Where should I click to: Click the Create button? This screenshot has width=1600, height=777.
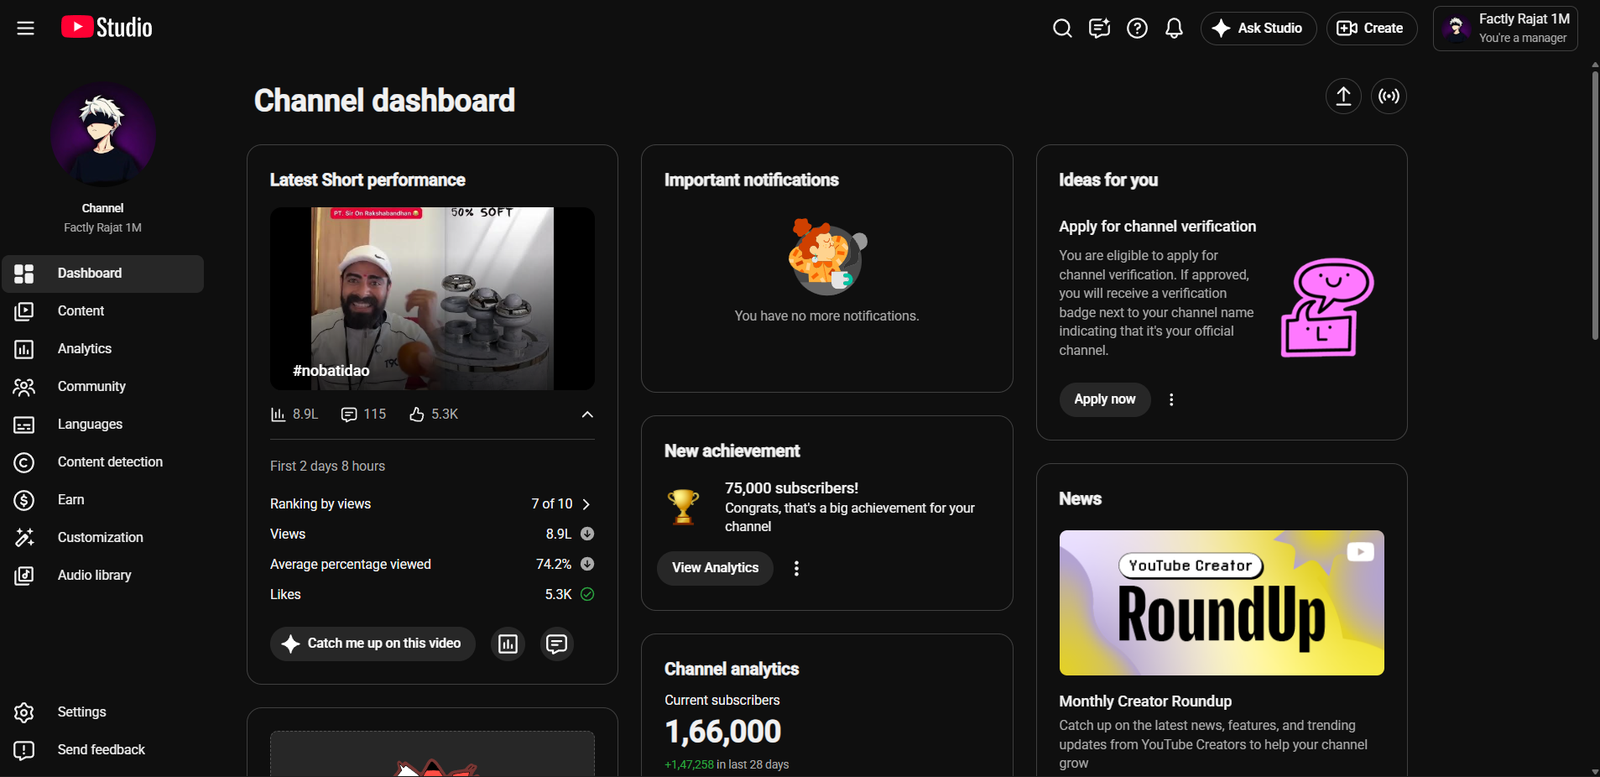click(1371, 28)
